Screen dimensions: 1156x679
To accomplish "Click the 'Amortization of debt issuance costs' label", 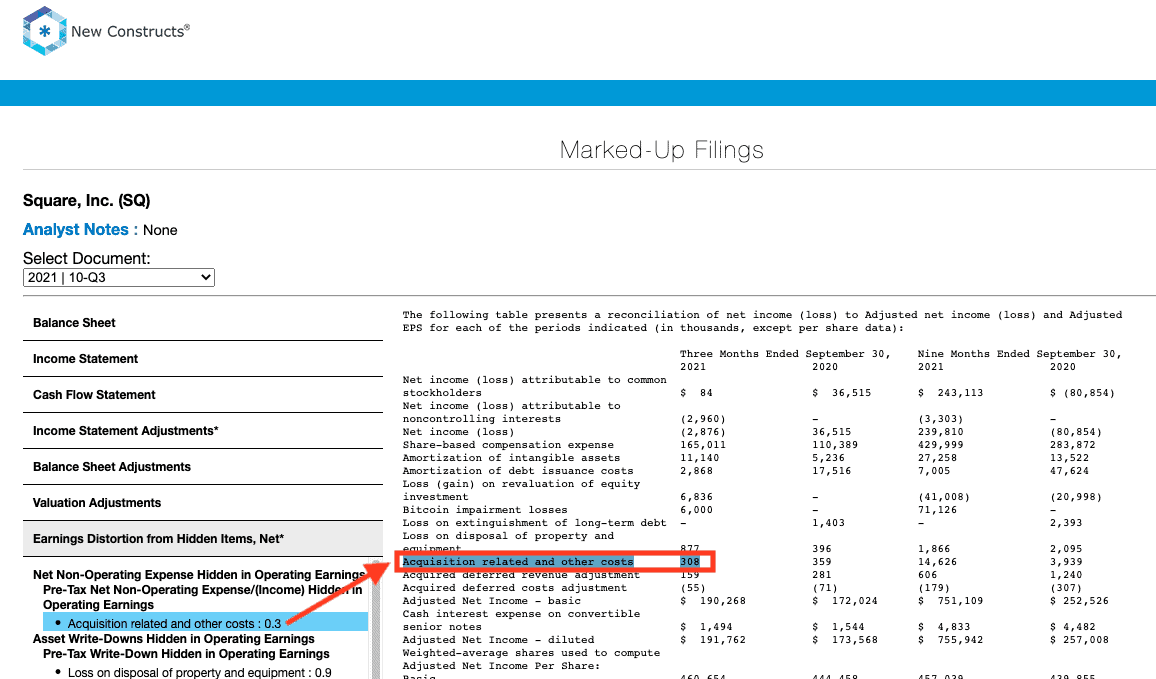I will (518, 470).
